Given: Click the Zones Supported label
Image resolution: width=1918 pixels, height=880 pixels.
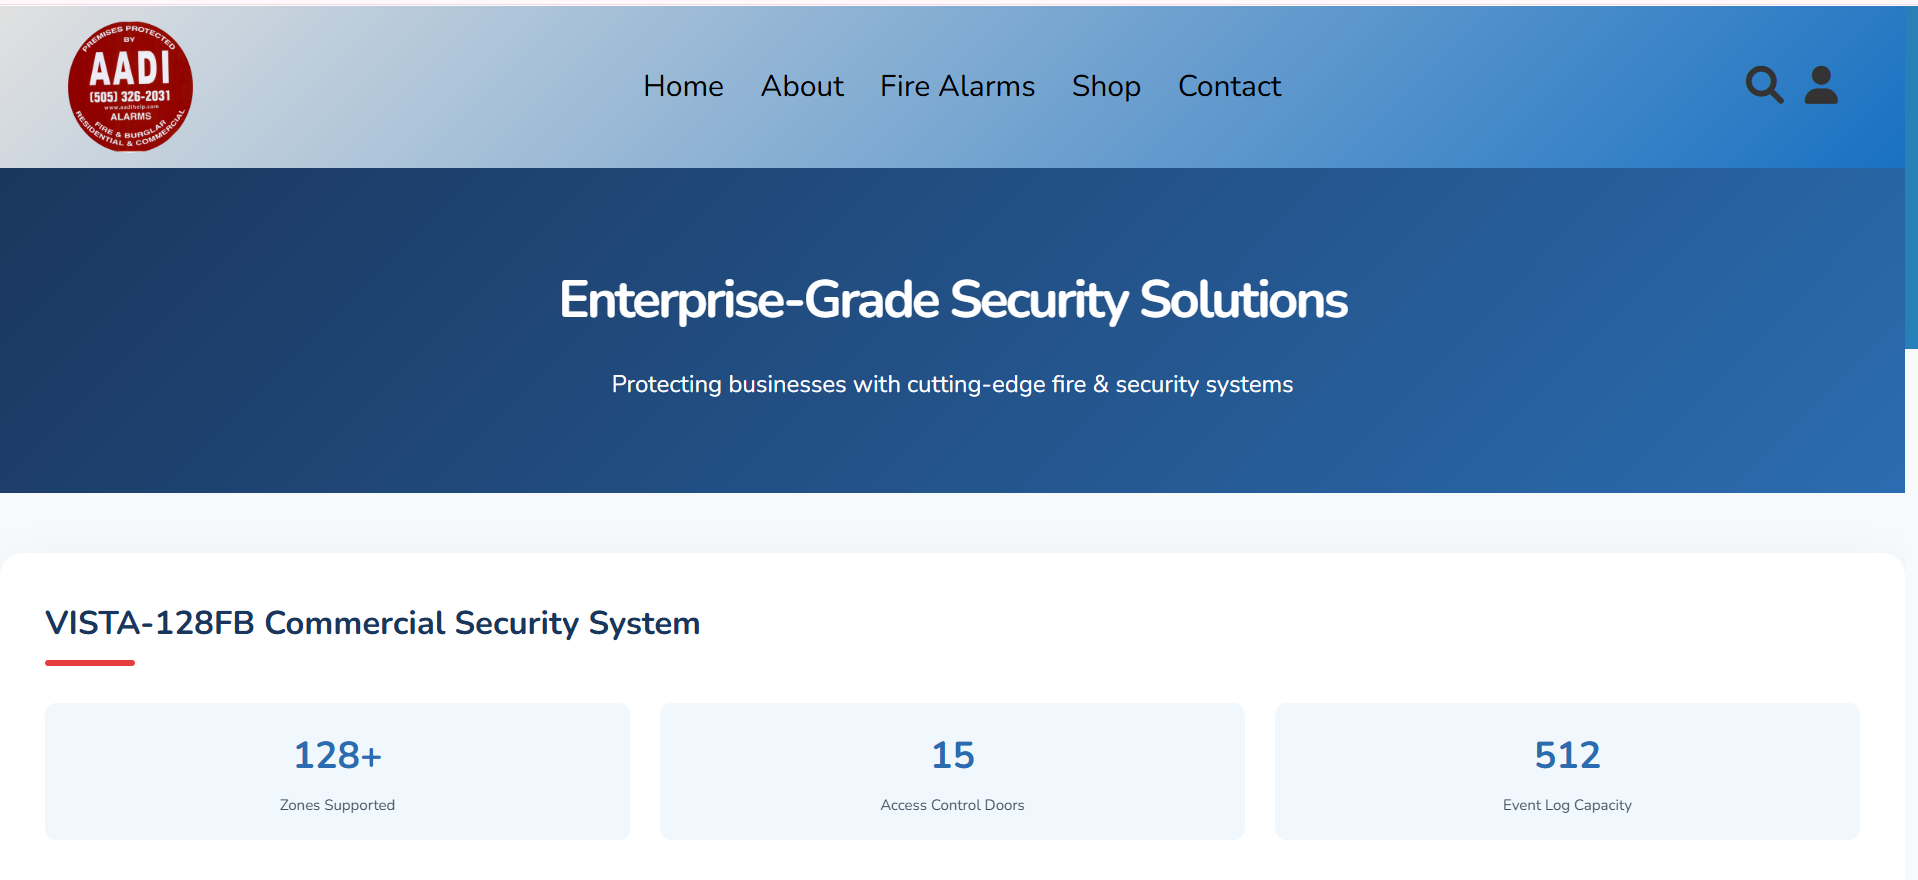Looking at the screenshot, I should (x=337, y=805).
